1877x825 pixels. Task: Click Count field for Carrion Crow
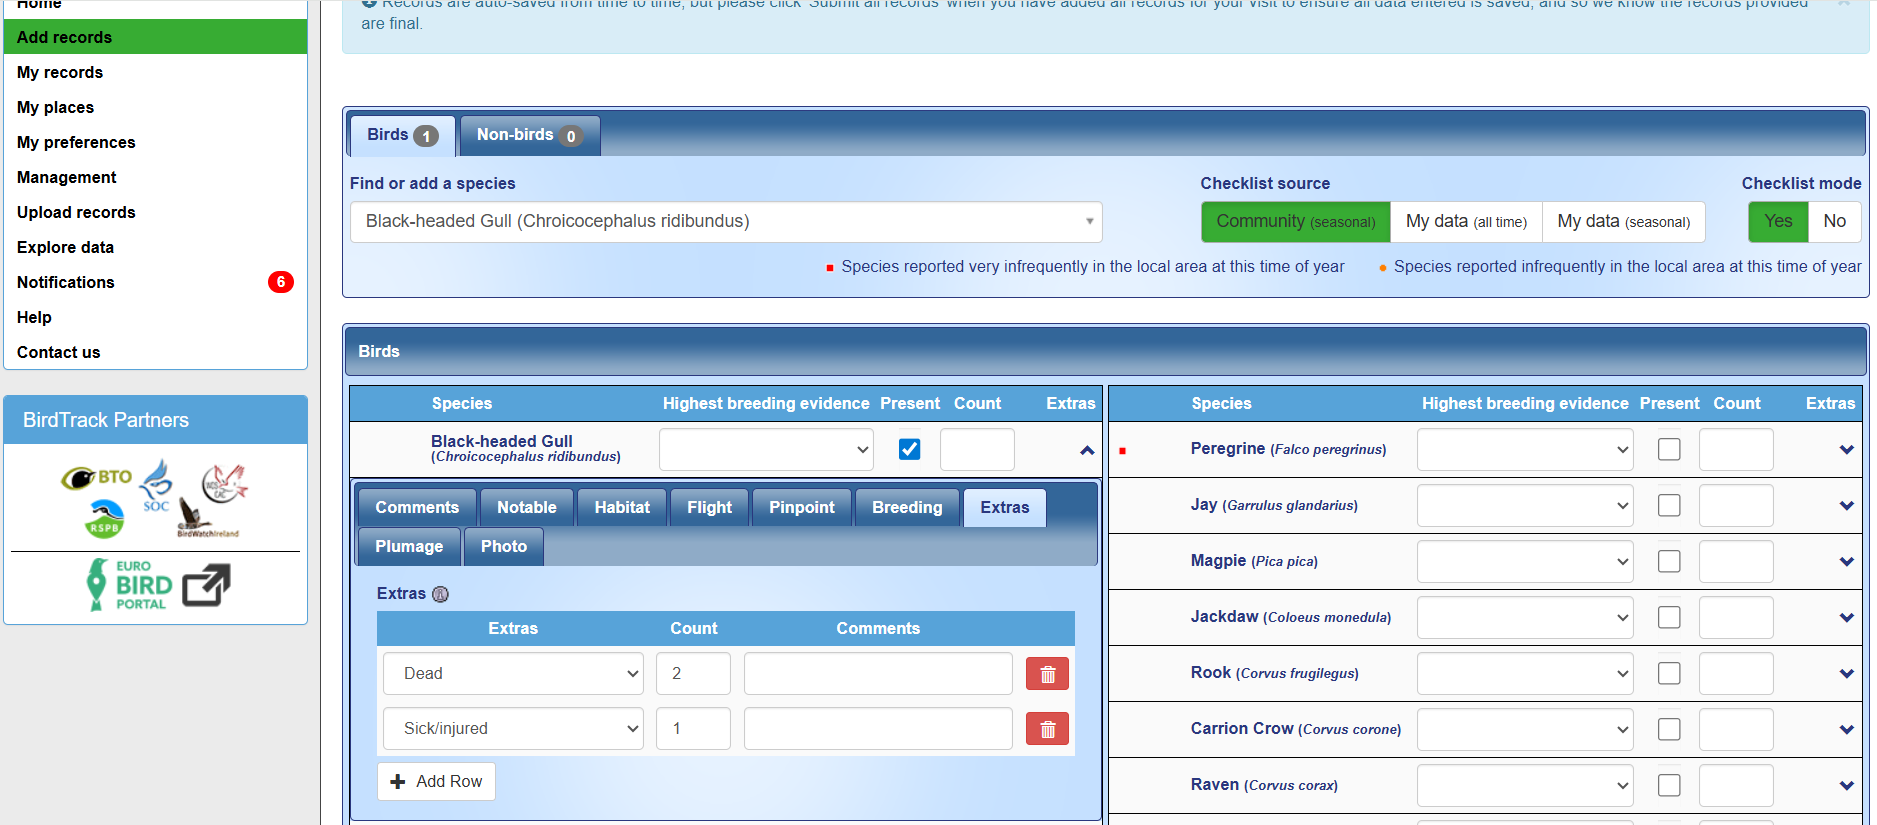coord(1736,730)
